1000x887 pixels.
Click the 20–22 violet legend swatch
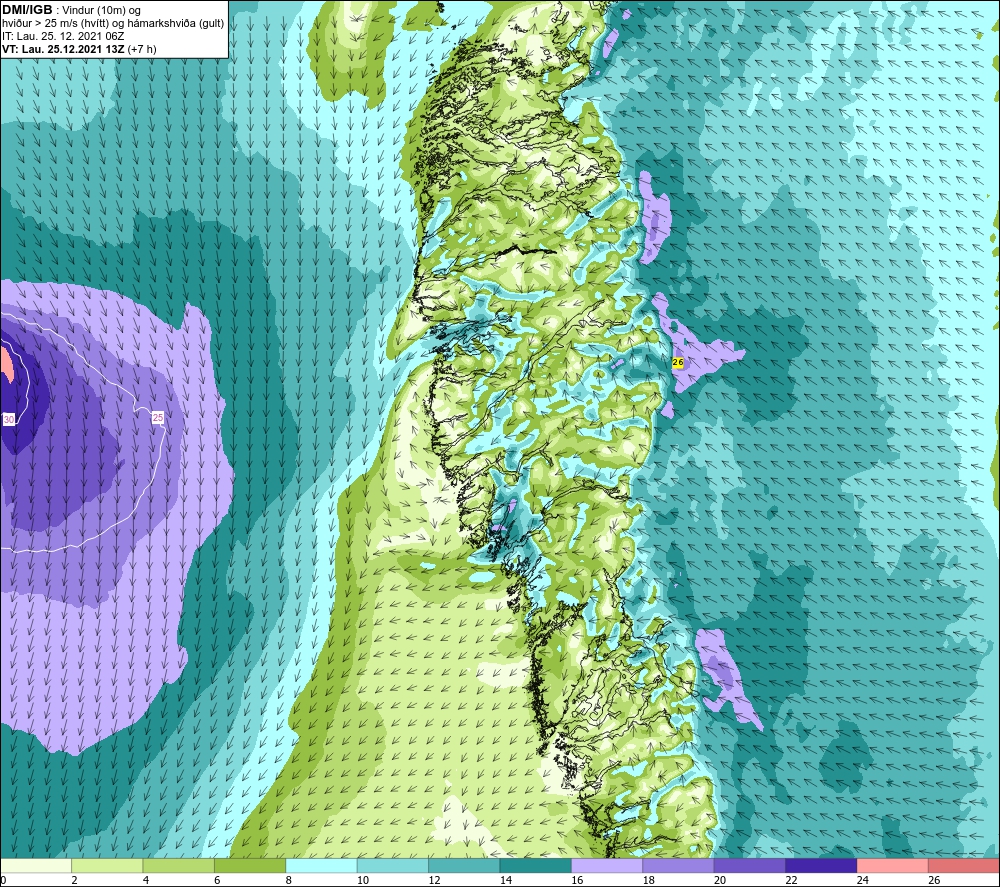[x=750, y=866]
